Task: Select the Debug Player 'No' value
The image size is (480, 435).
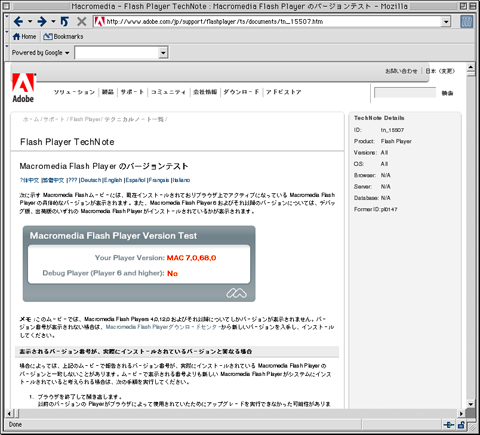Action: (x=172, y=273)
